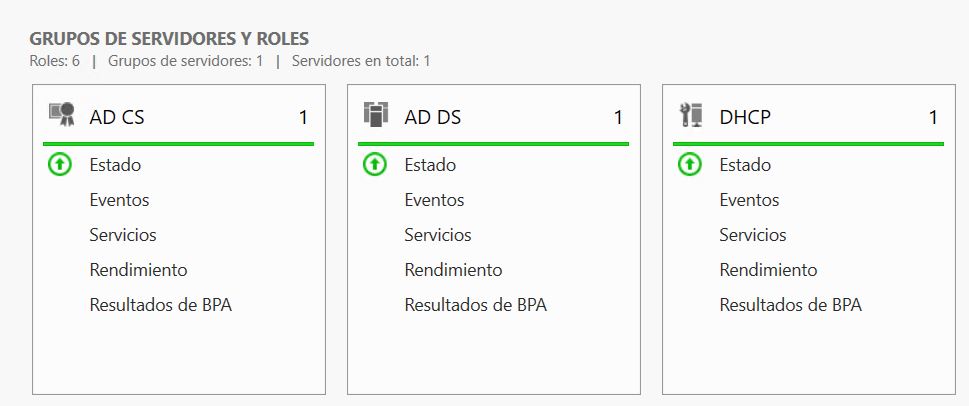Open the AD CS tile title
The image size is (969, 406).
pyautogui.click(x=117, y=117)
